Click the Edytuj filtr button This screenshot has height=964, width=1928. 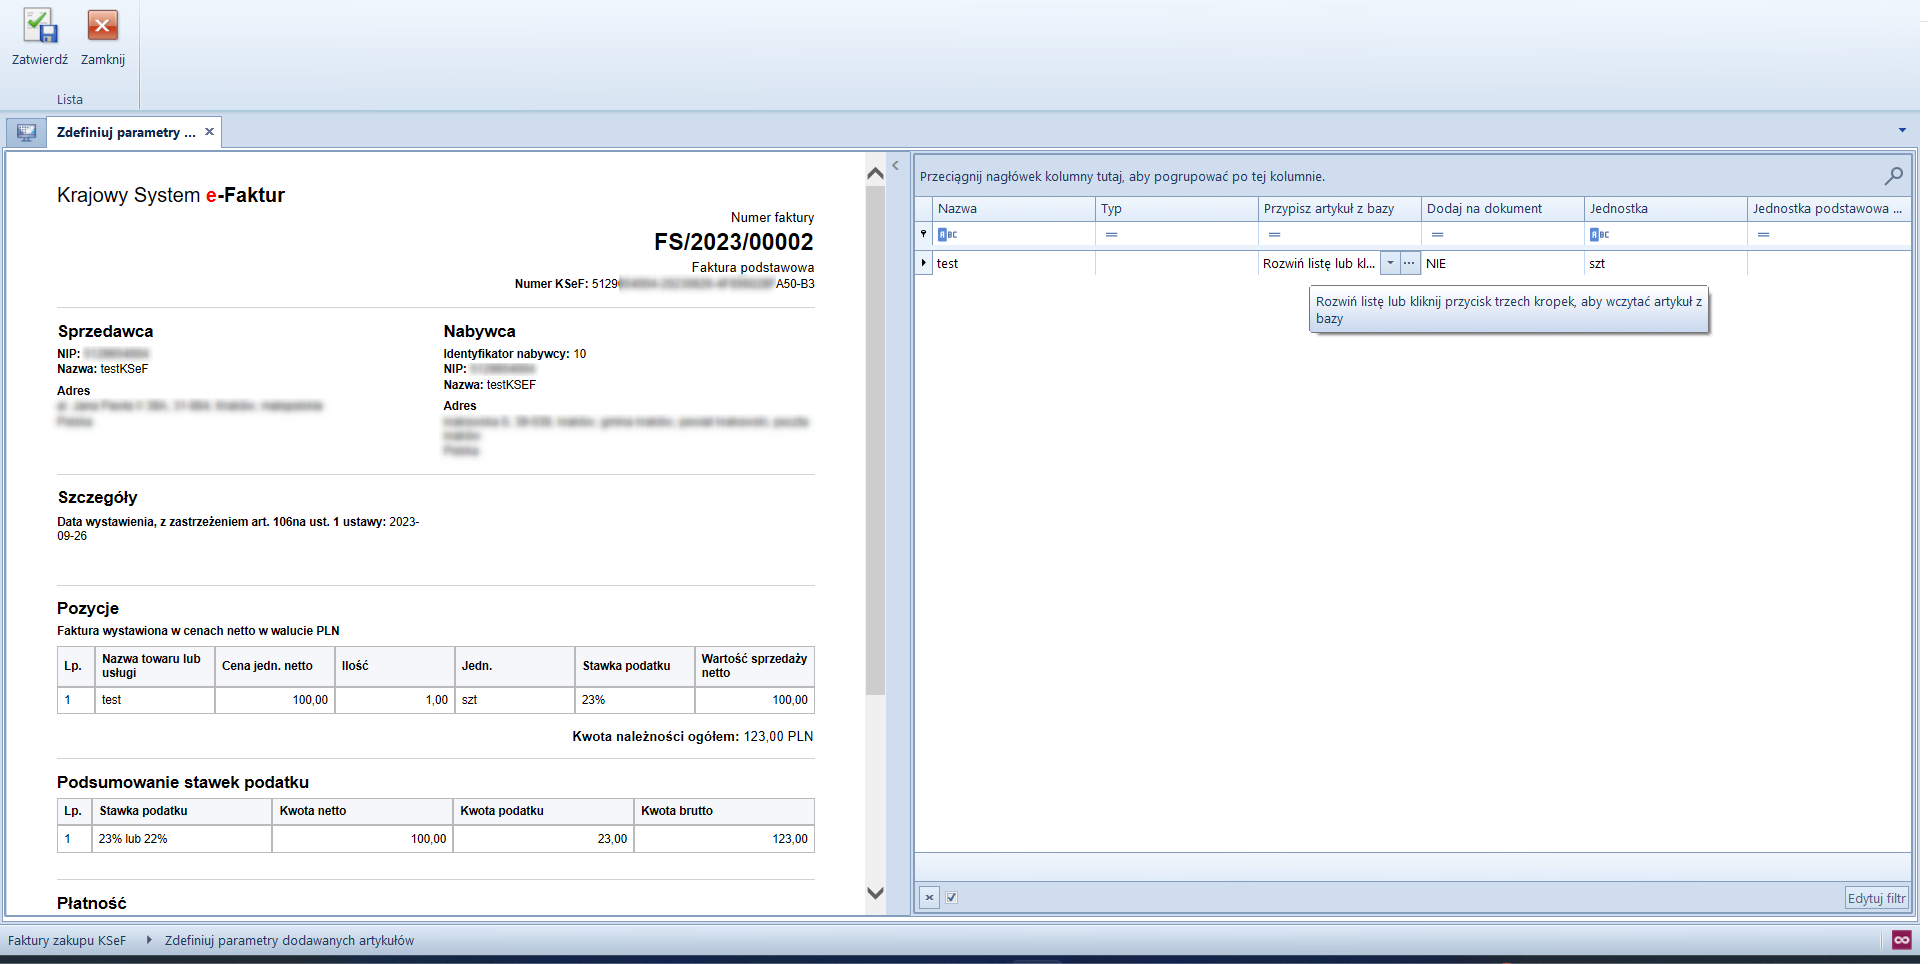tap(1876, 898)
